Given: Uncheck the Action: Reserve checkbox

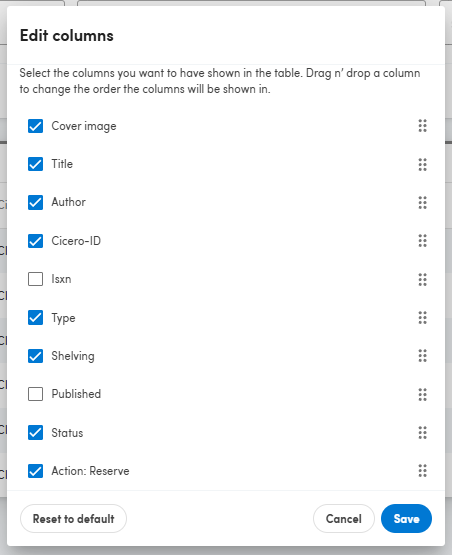Looking at the screenshot, I should click(x=35, y=471).
